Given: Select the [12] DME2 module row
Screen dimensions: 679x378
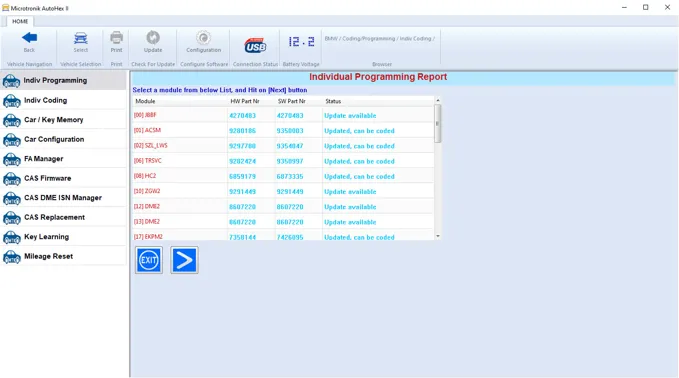Looking at the screenshot, I should 283,207.
